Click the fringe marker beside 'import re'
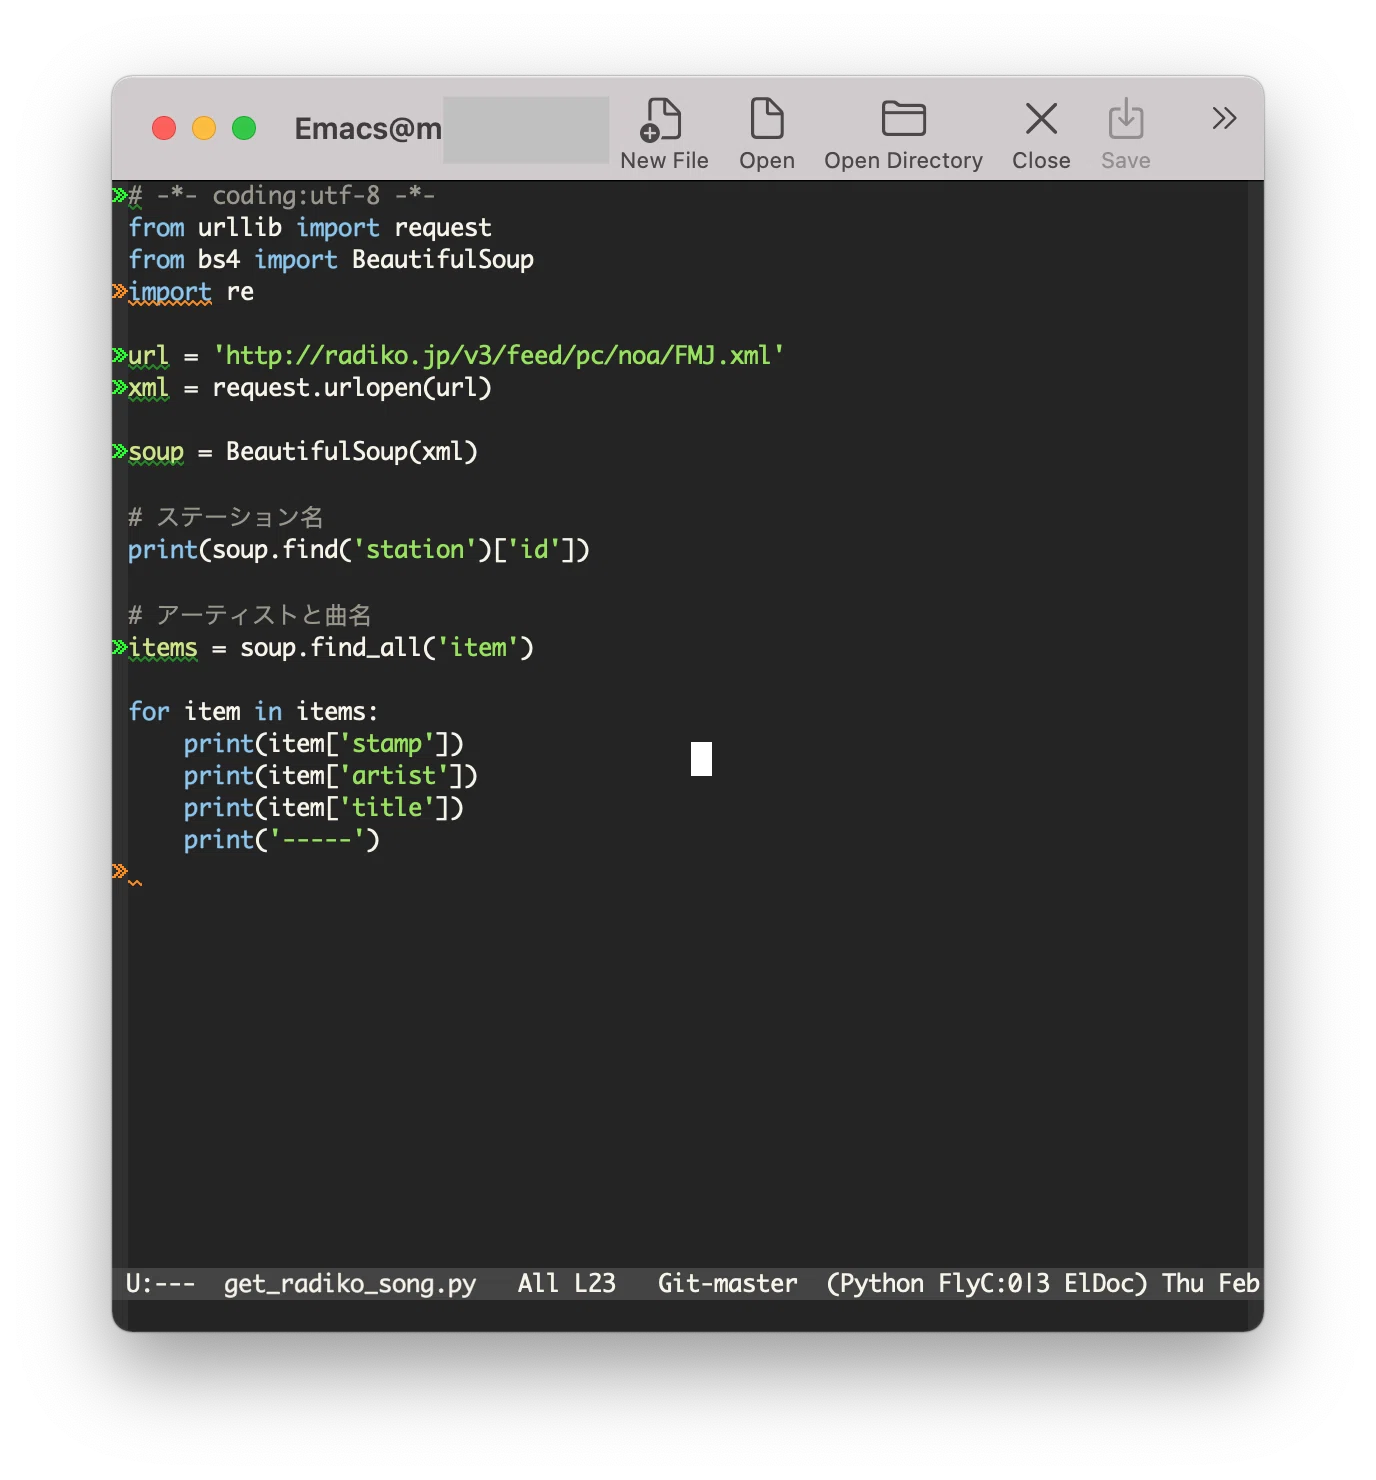This screenshot has height=1480, width=1376. pyautogui.click(x=120, y=291)
